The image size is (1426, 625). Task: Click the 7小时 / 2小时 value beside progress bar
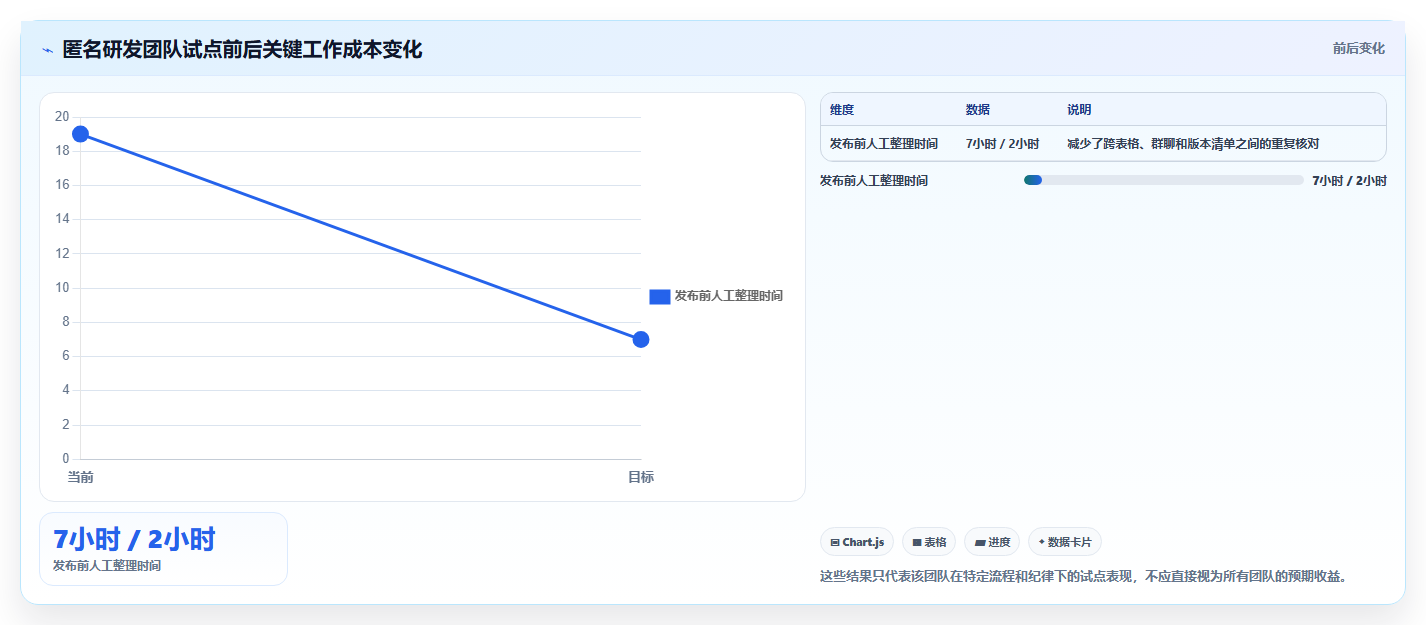[x=1349, y=181]
